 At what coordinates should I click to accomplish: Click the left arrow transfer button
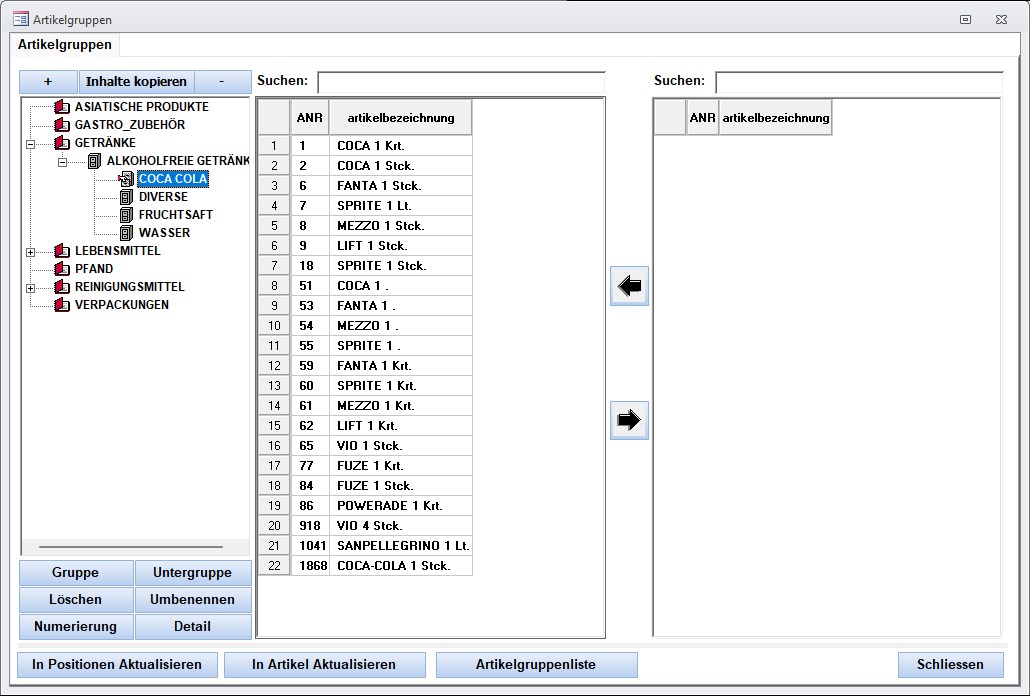[x=629, y=286]
